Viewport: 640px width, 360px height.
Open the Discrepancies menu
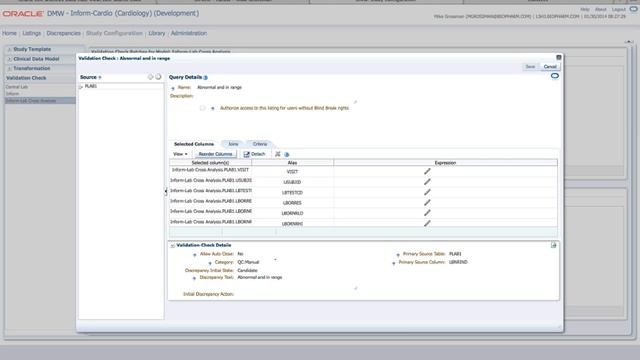tap(63, 33)
